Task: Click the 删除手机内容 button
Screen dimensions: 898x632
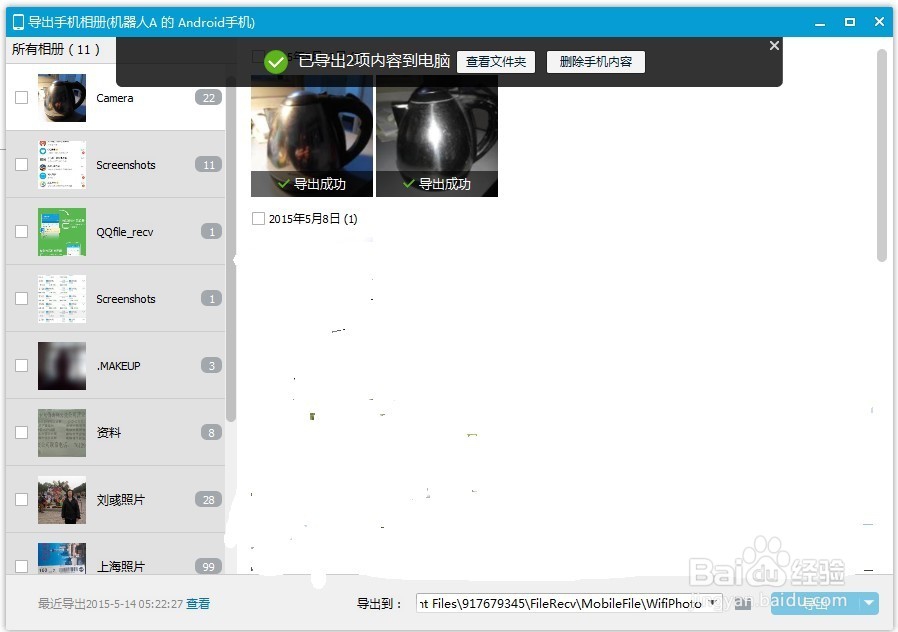Action: 595,61
